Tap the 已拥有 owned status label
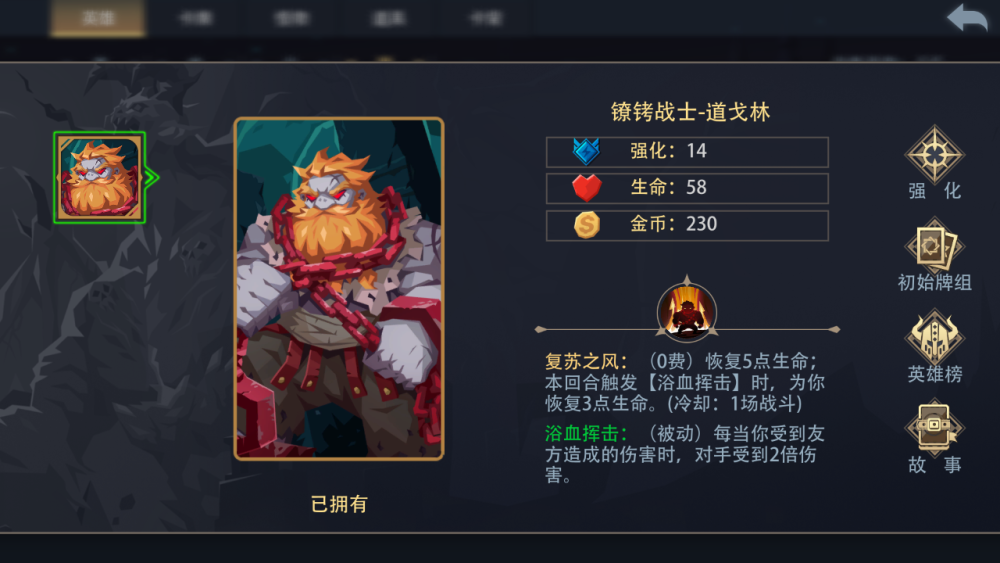Screen dimensions: 1000x563 339,504
